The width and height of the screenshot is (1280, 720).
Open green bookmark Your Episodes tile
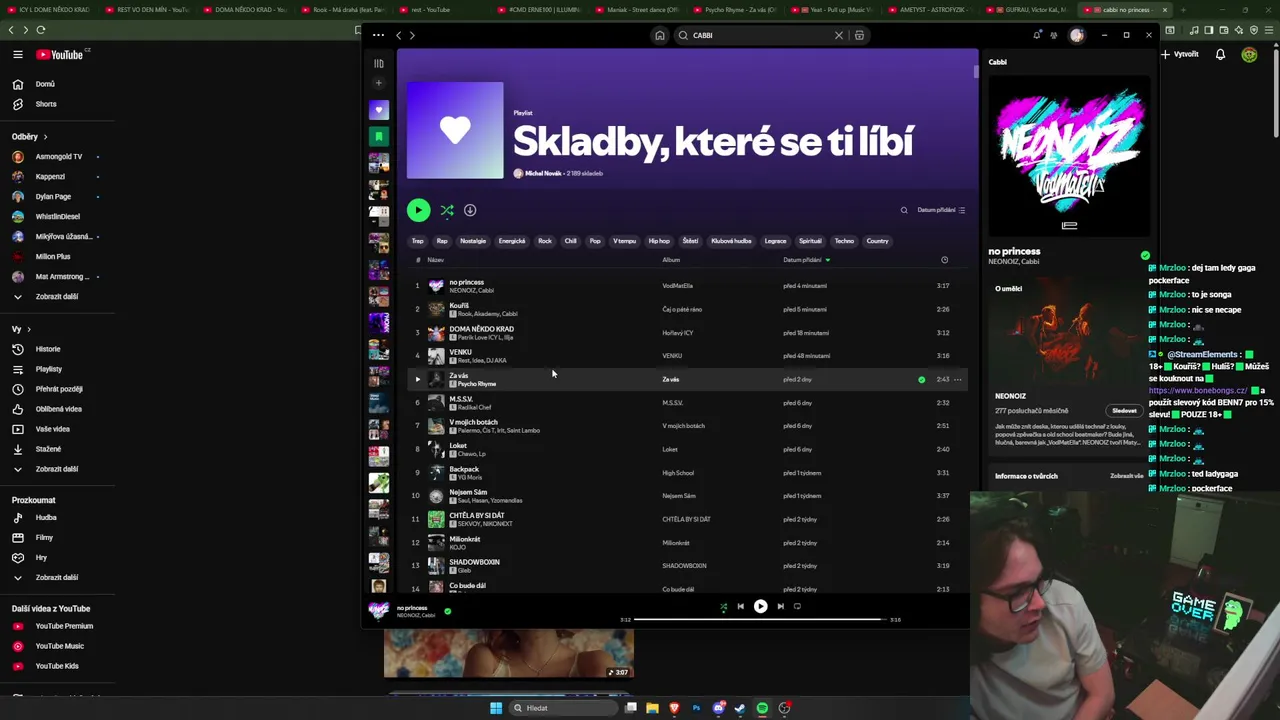point(379,135)
